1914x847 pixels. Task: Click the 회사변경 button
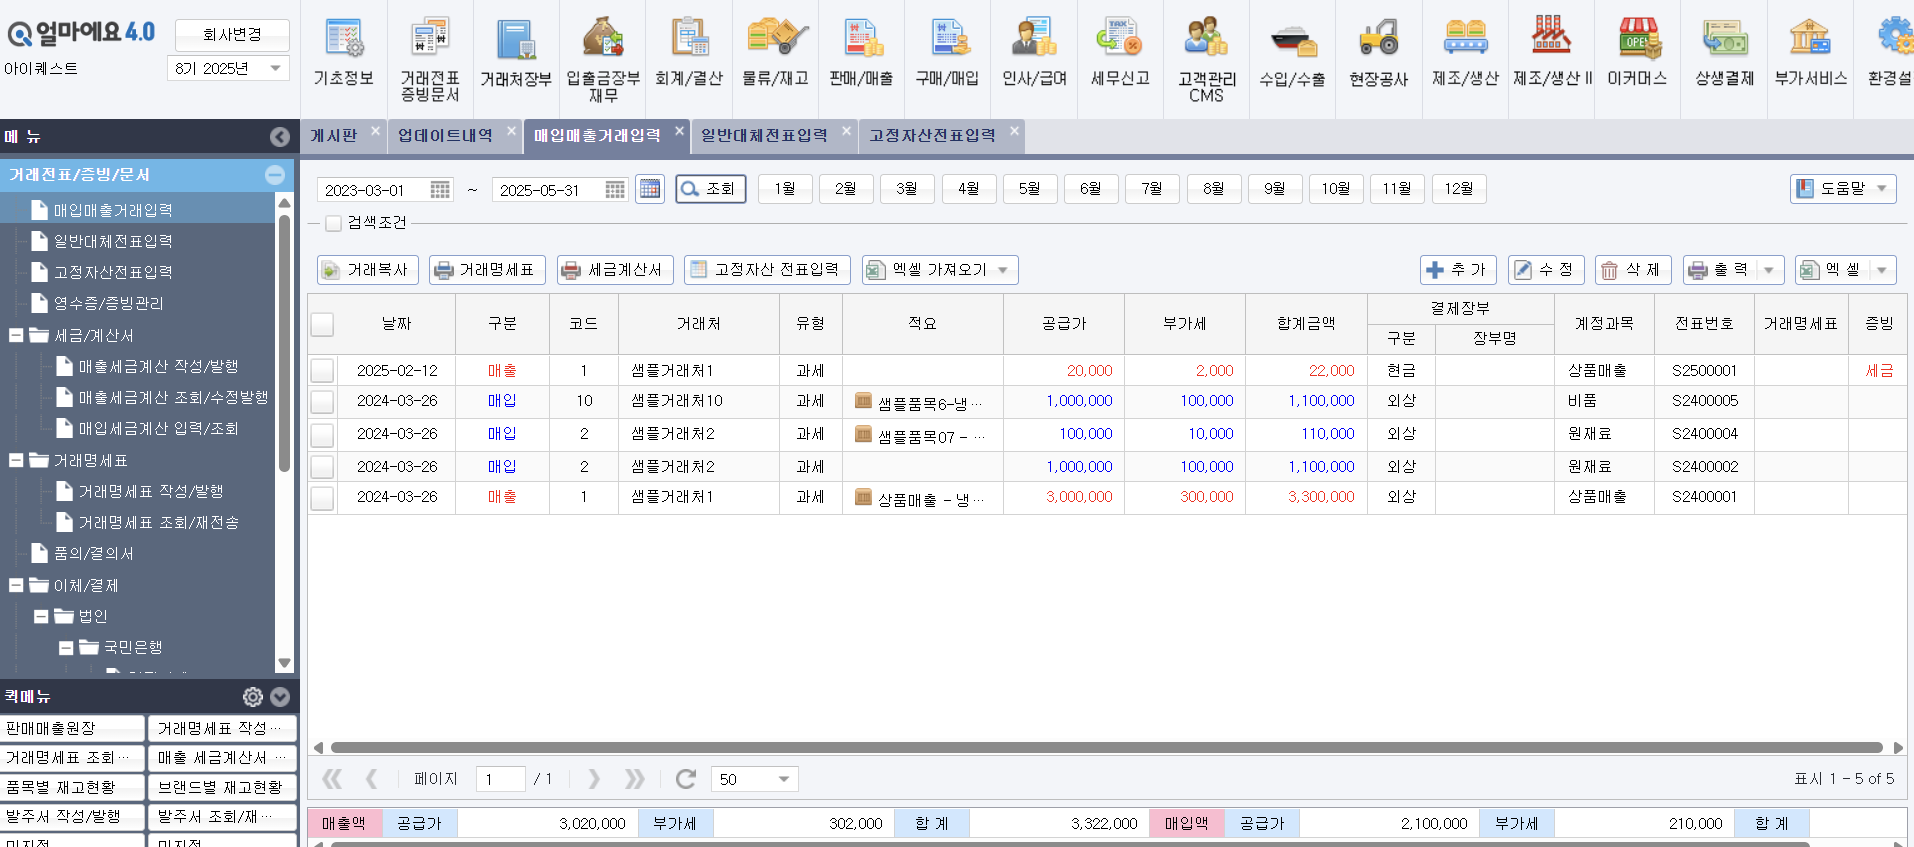tap(232, 34)
